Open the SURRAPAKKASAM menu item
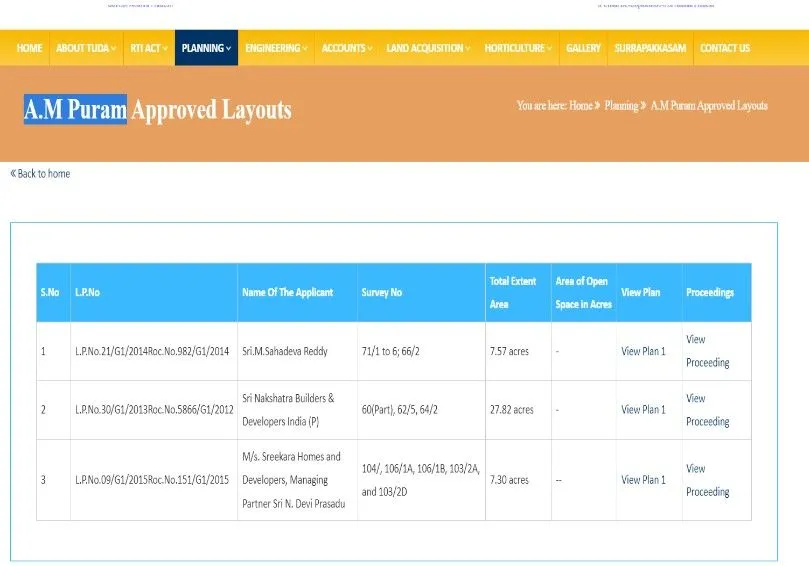The height and width of the screenshot is (566, 809). click(x=650, y=48)
